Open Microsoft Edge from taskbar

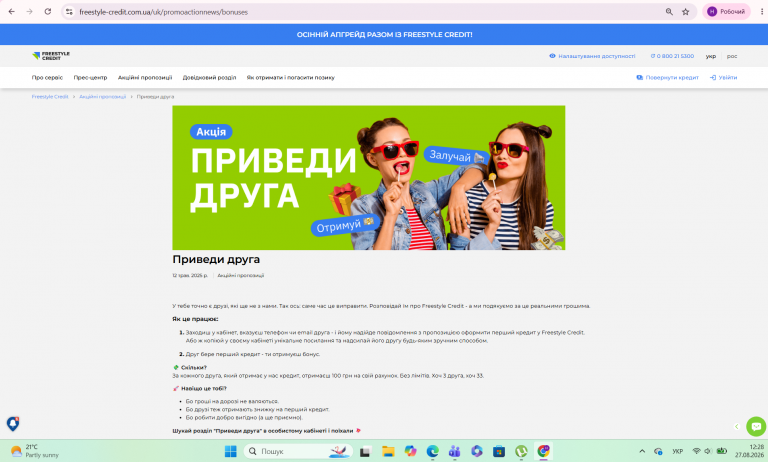[432, 451]
